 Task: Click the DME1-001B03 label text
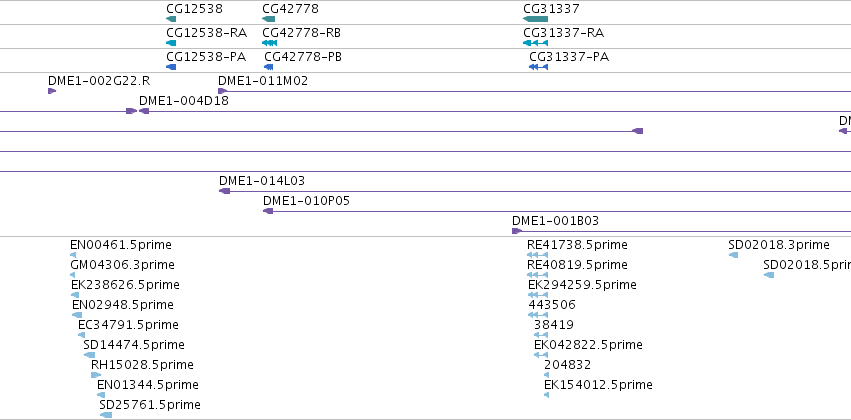(556, 221)
